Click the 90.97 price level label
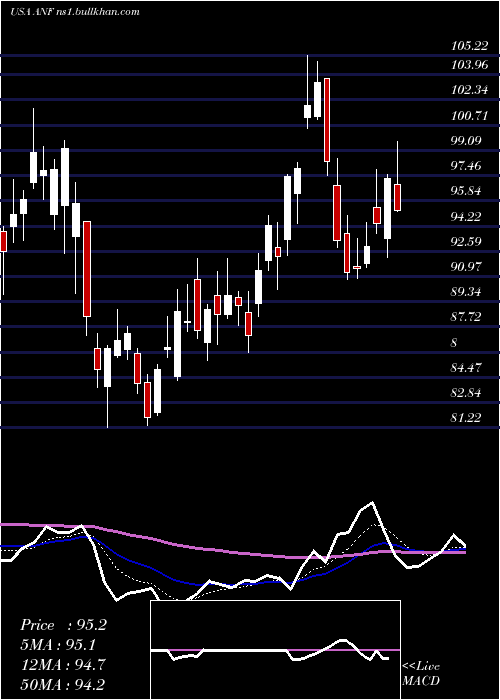The image size is (500, 700). point(467,267)
